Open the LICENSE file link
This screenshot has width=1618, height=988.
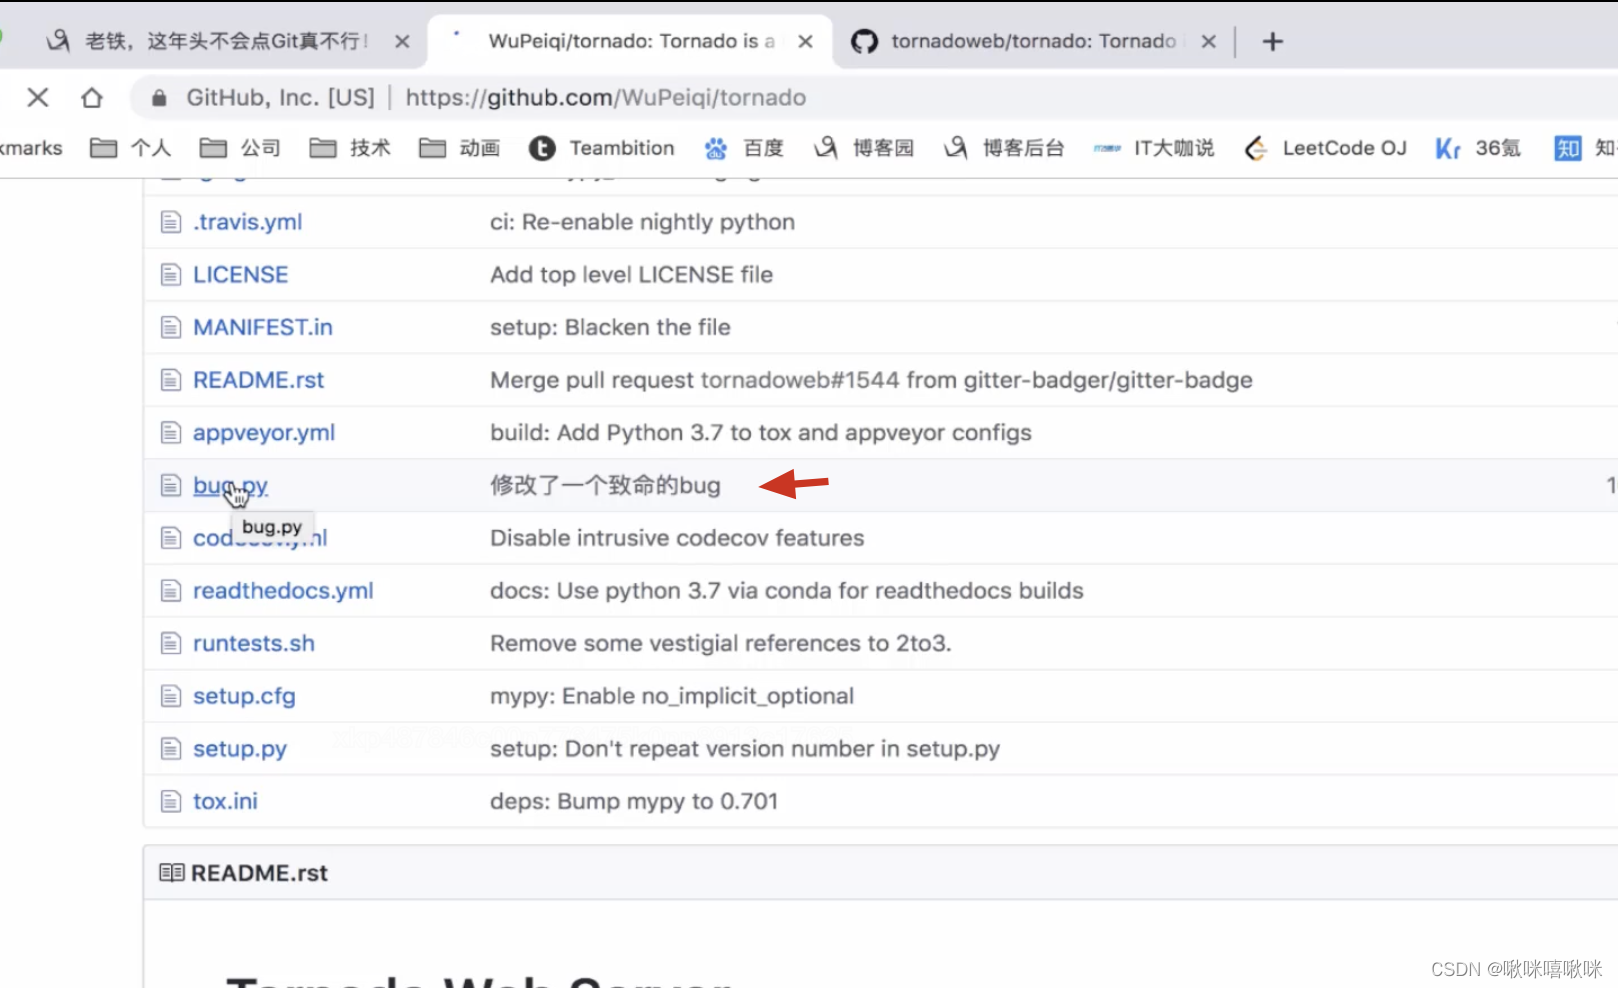pyautogui.click(x=240, y=275)
